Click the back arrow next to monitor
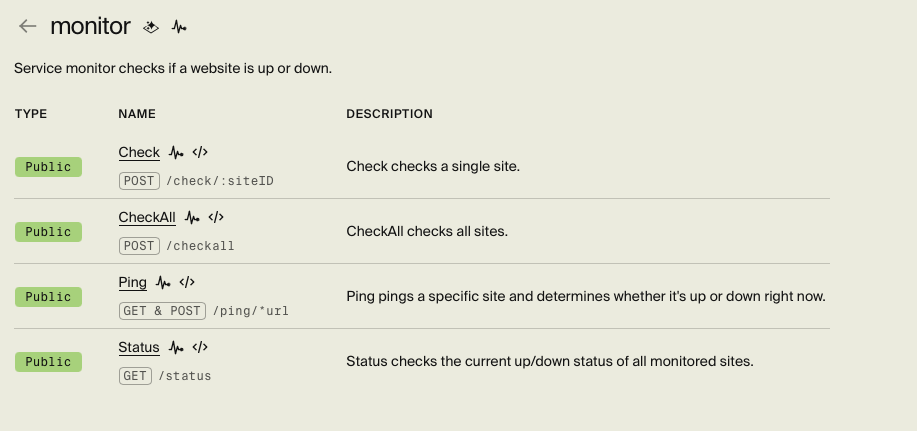The image size is (917, 431). click(x=28, y=27)
